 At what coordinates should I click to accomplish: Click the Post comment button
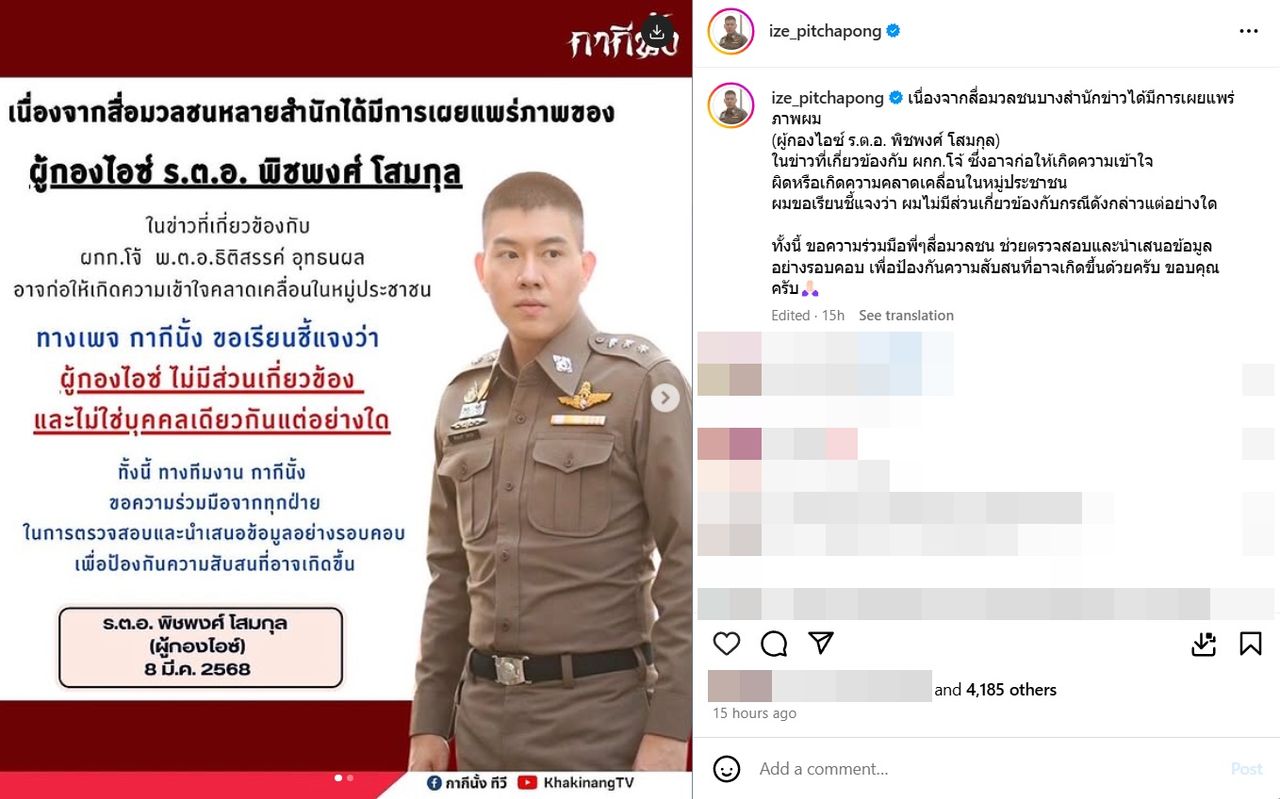[1246, 769]
